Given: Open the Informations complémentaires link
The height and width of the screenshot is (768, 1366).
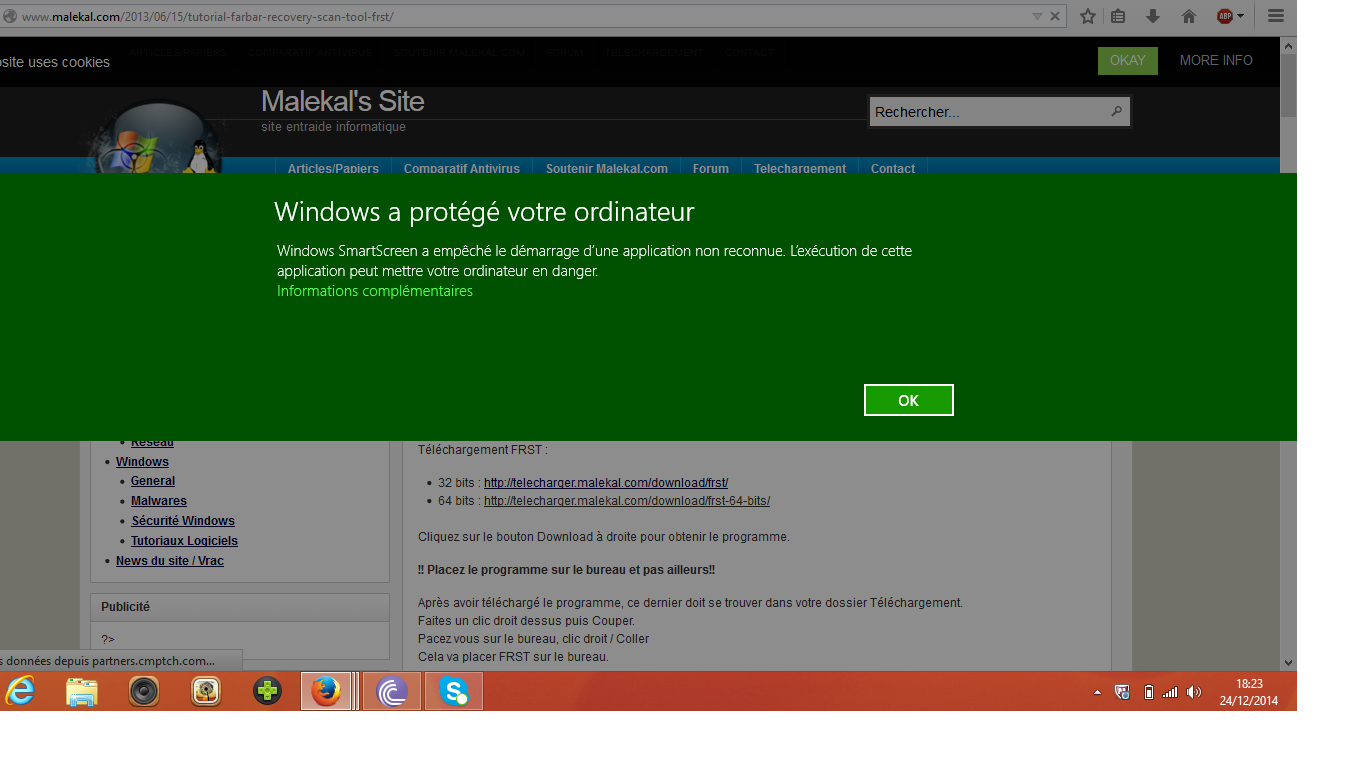Looking at the screenshot, I should pyautogui.click(x=375, y=291).
